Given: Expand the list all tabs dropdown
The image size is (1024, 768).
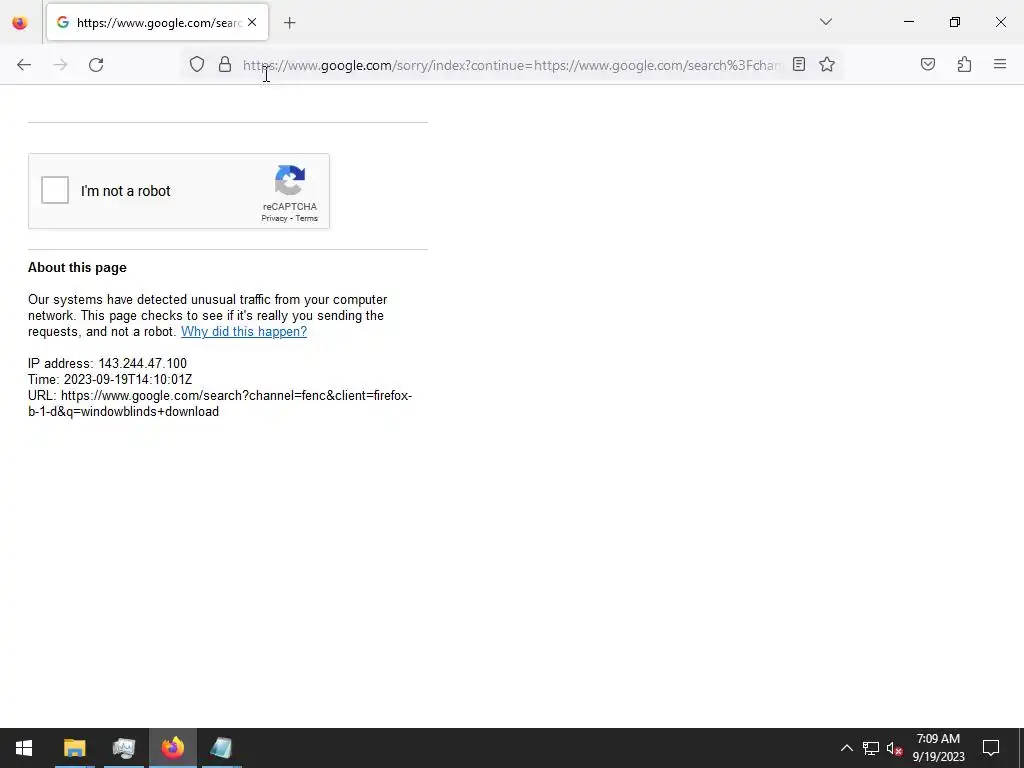Looking at the screenshot, I should 826,22.
